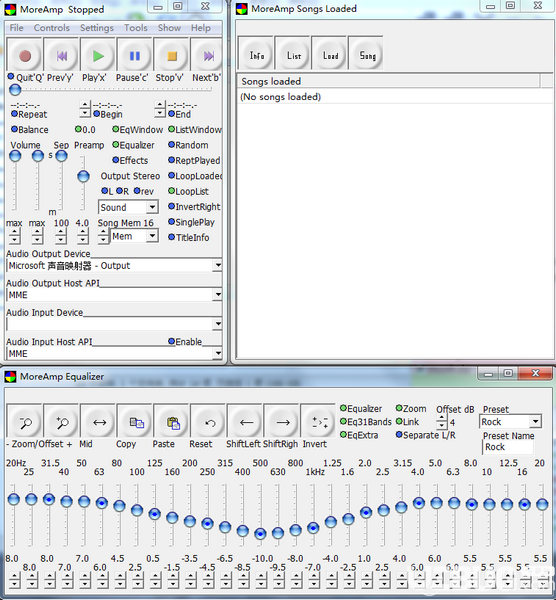Click the 20Hz equalizer band knob
The image size is (556, 600).
[13, 499]
